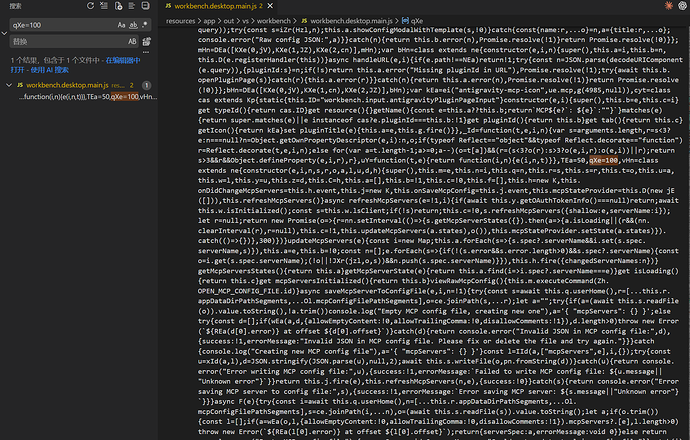
Task: Click orange sparkle icon top right
Action: [x=669, y=6]
